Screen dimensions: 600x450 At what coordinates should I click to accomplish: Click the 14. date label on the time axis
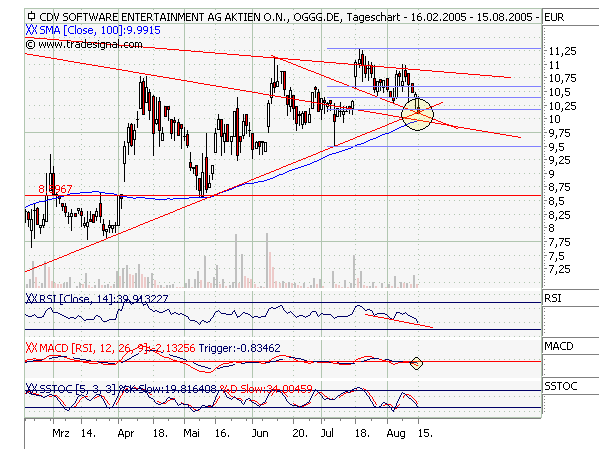click(x=88, y=433)
